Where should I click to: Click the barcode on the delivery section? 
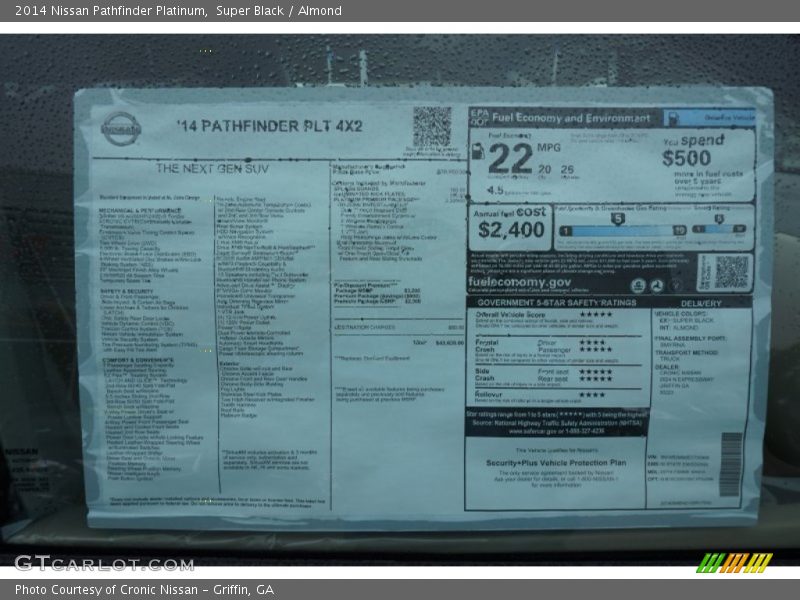[x=731, y=464]
